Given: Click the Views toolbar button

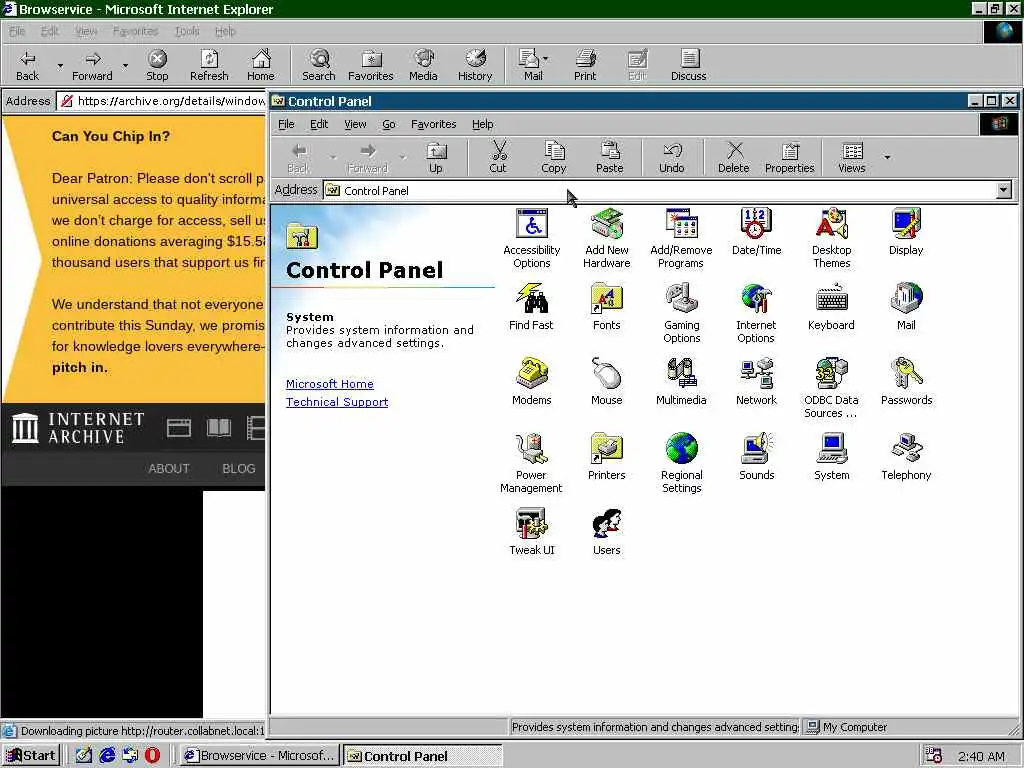Looking at the screenshot, I should point(852,158).
